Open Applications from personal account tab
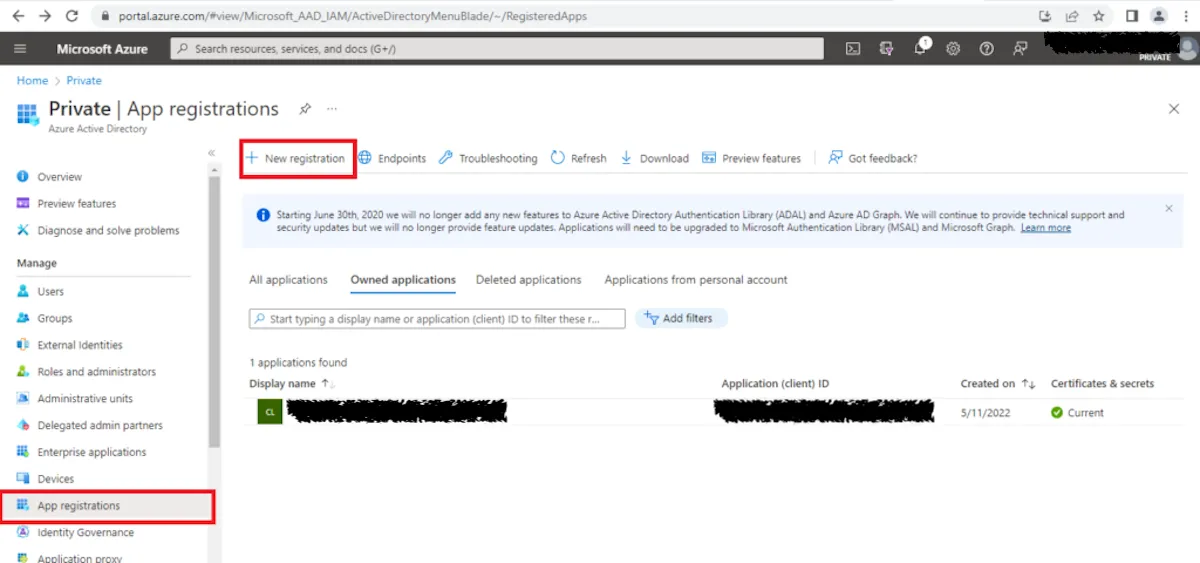The image size is (1200, 563). 696,280
